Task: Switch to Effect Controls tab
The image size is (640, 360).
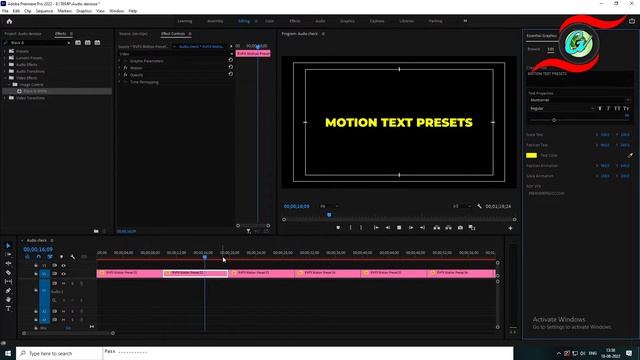Action: pos(173,34)
